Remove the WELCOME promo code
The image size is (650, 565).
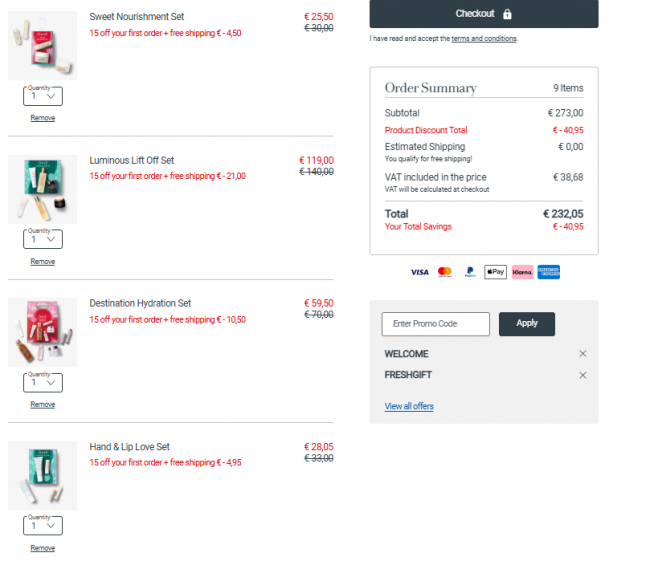tap(583, 354)
